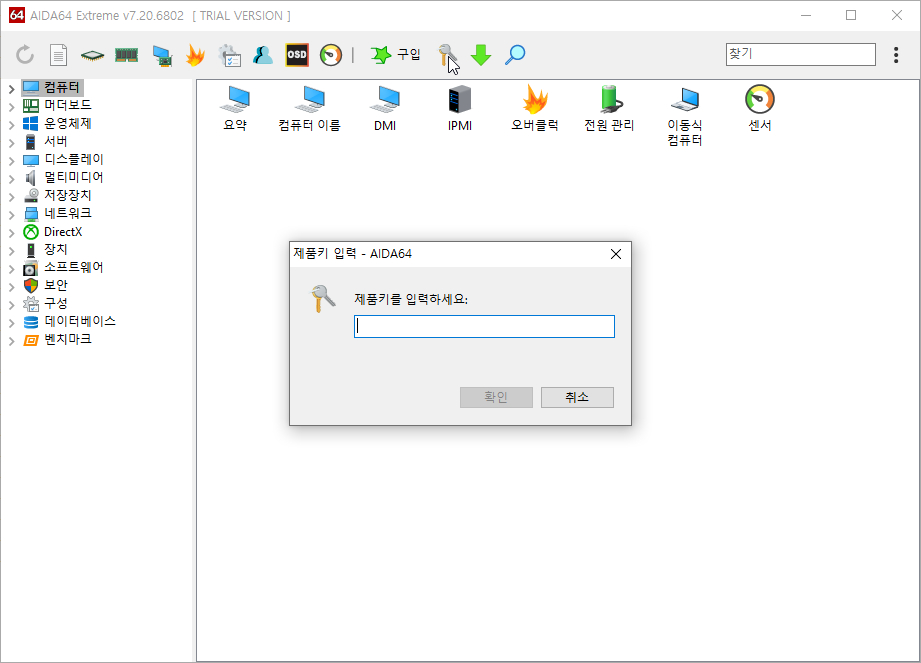
Task: Open the Report document icon
Action: tap(58, 55)
